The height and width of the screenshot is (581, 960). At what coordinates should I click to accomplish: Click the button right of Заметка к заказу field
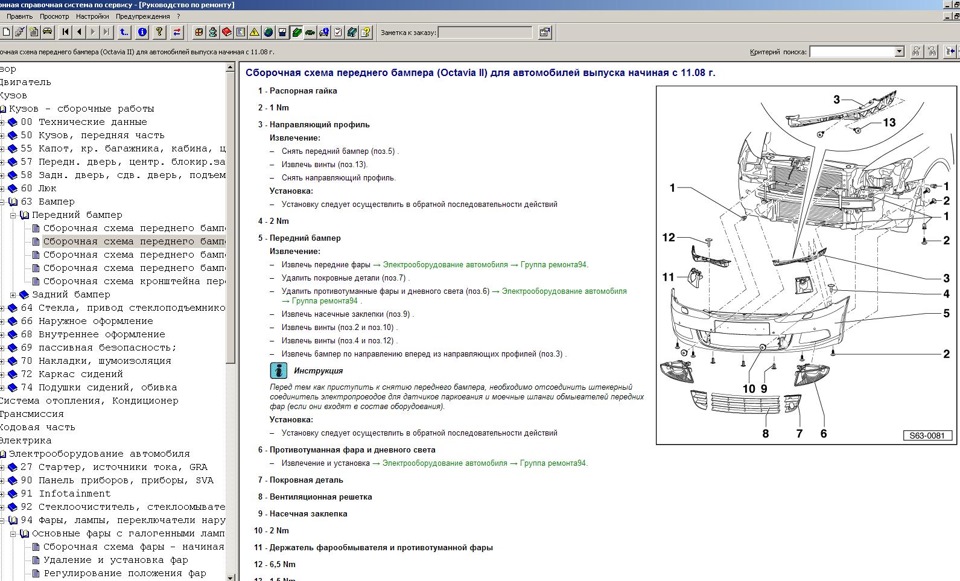tap(544, 32)
